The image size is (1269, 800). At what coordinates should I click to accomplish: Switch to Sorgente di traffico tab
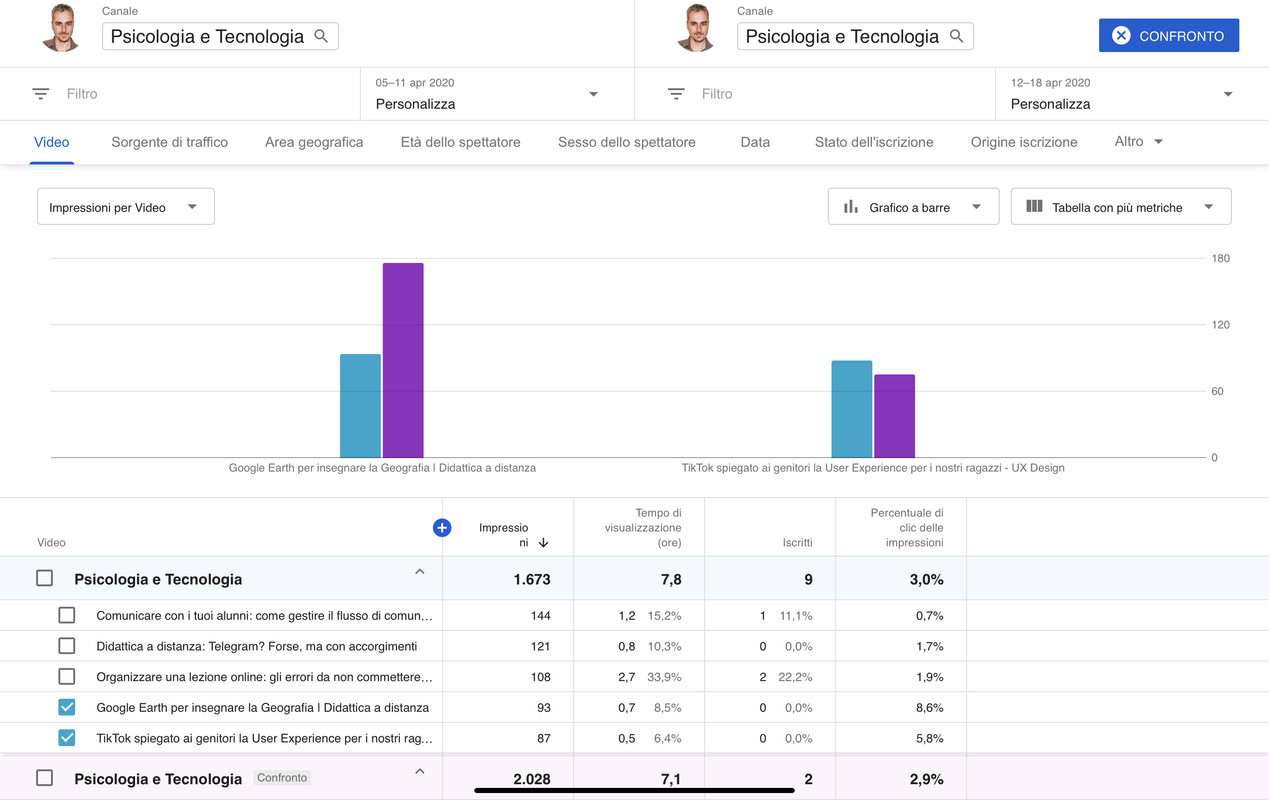[x=170, y=142]
